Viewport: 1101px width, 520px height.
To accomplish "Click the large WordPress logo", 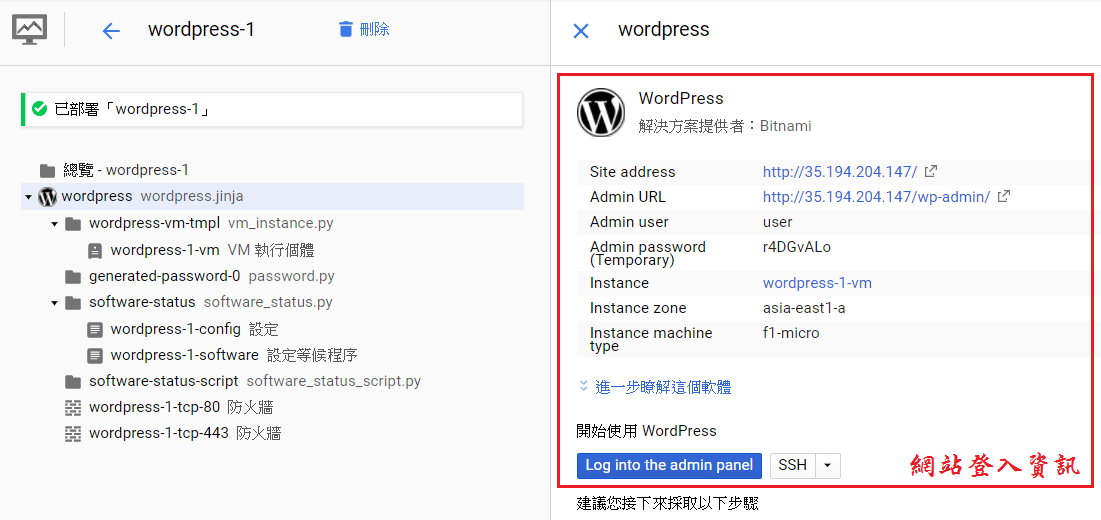I will pyautogui.click(x=600, y=113).
